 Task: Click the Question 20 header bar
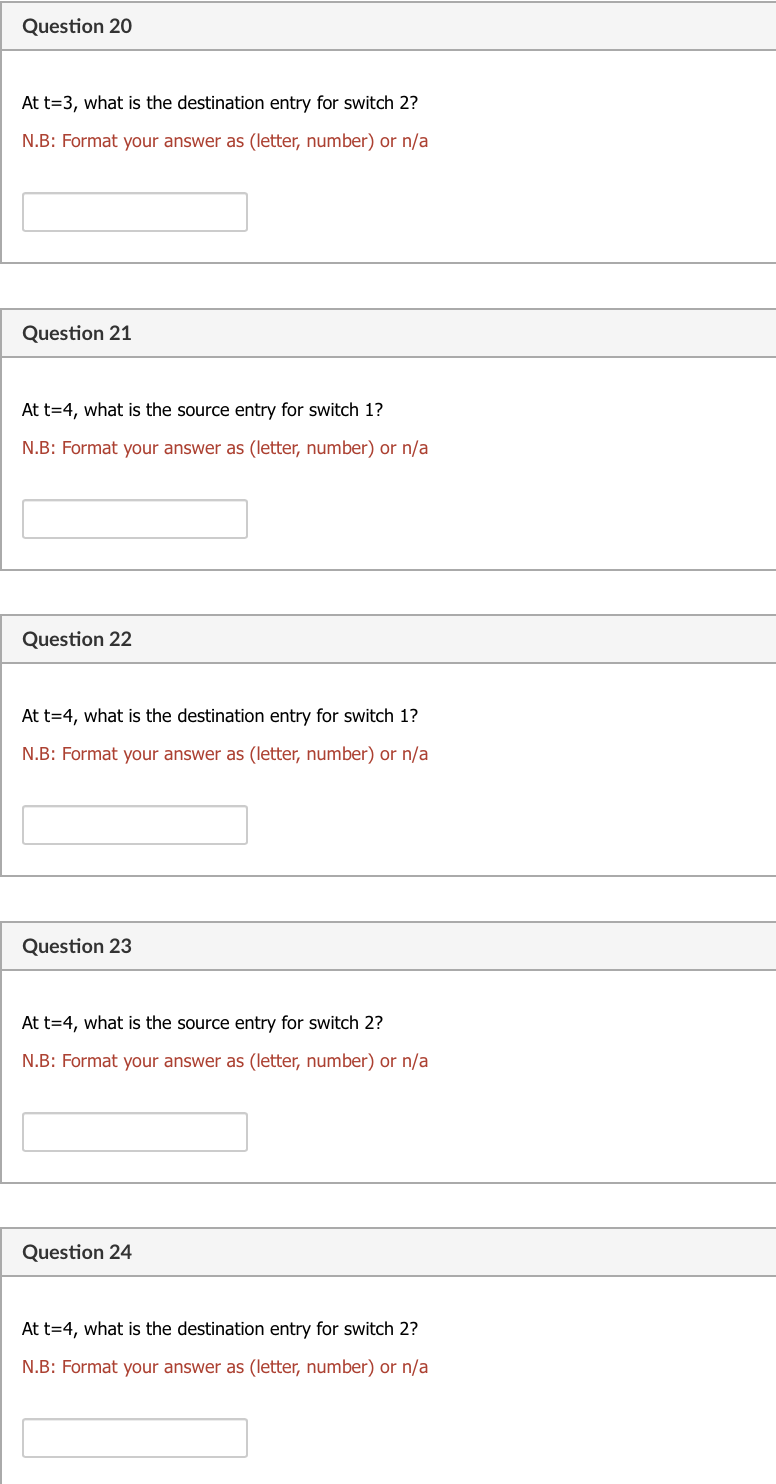[x=388, y=26]
